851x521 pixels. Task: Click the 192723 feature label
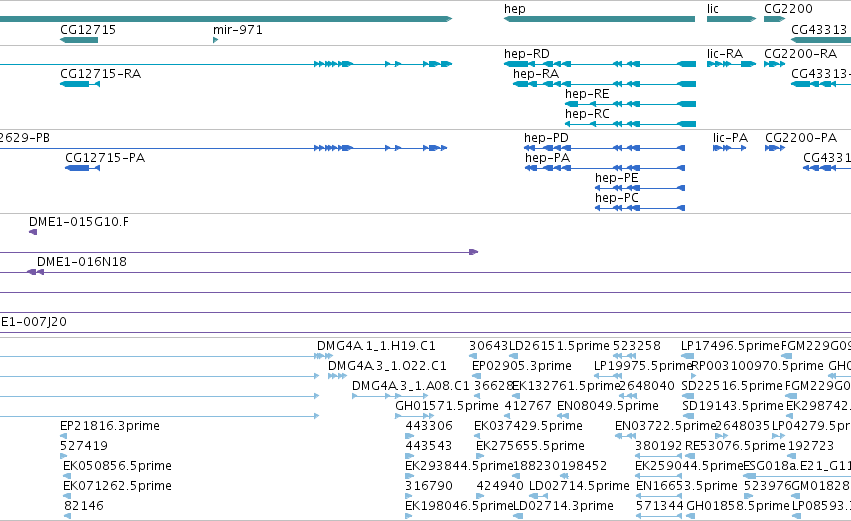point(811,446)
